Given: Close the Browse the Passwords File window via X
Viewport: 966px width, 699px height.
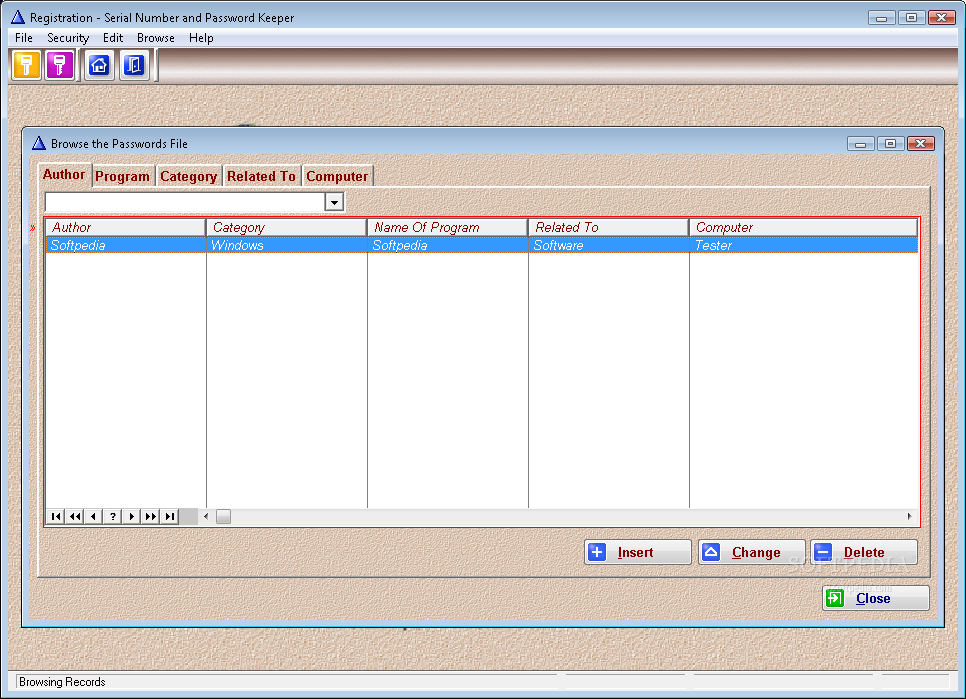Looking at the screenshot, I should click(x=920, y=143).
